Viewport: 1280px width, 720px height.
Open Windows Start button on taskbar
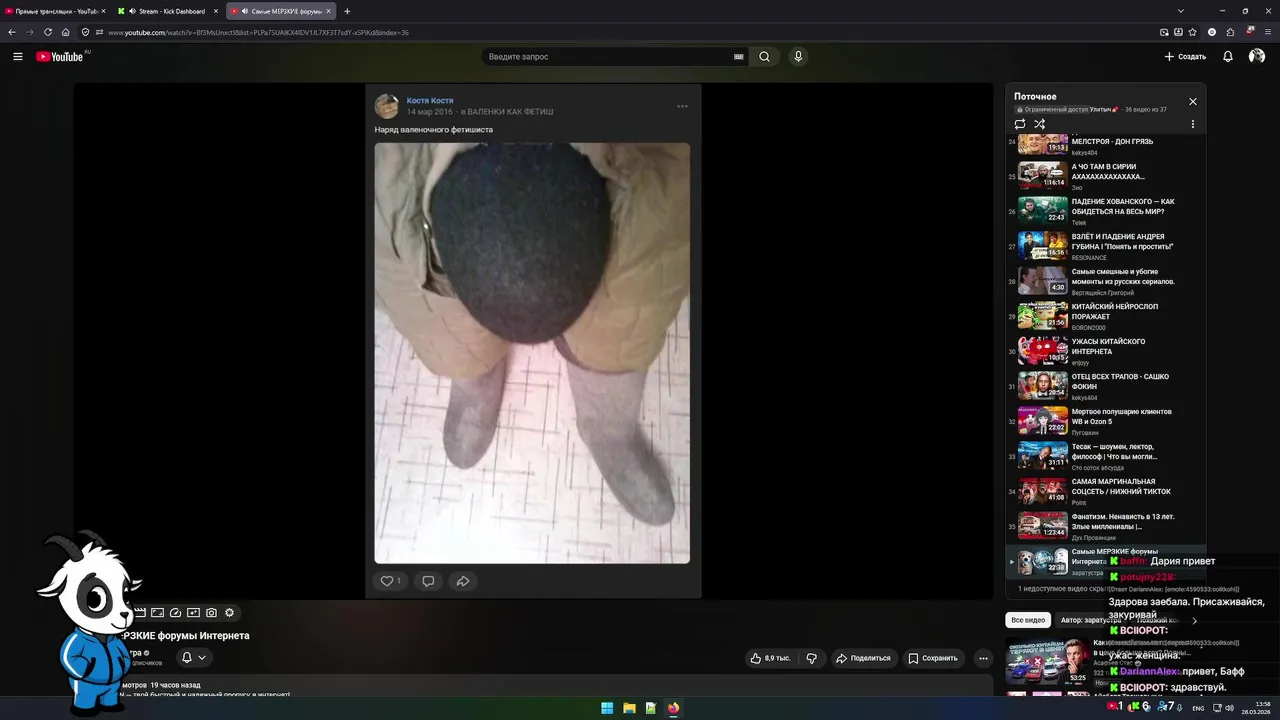pyautogui.click(x=607, y=708)
